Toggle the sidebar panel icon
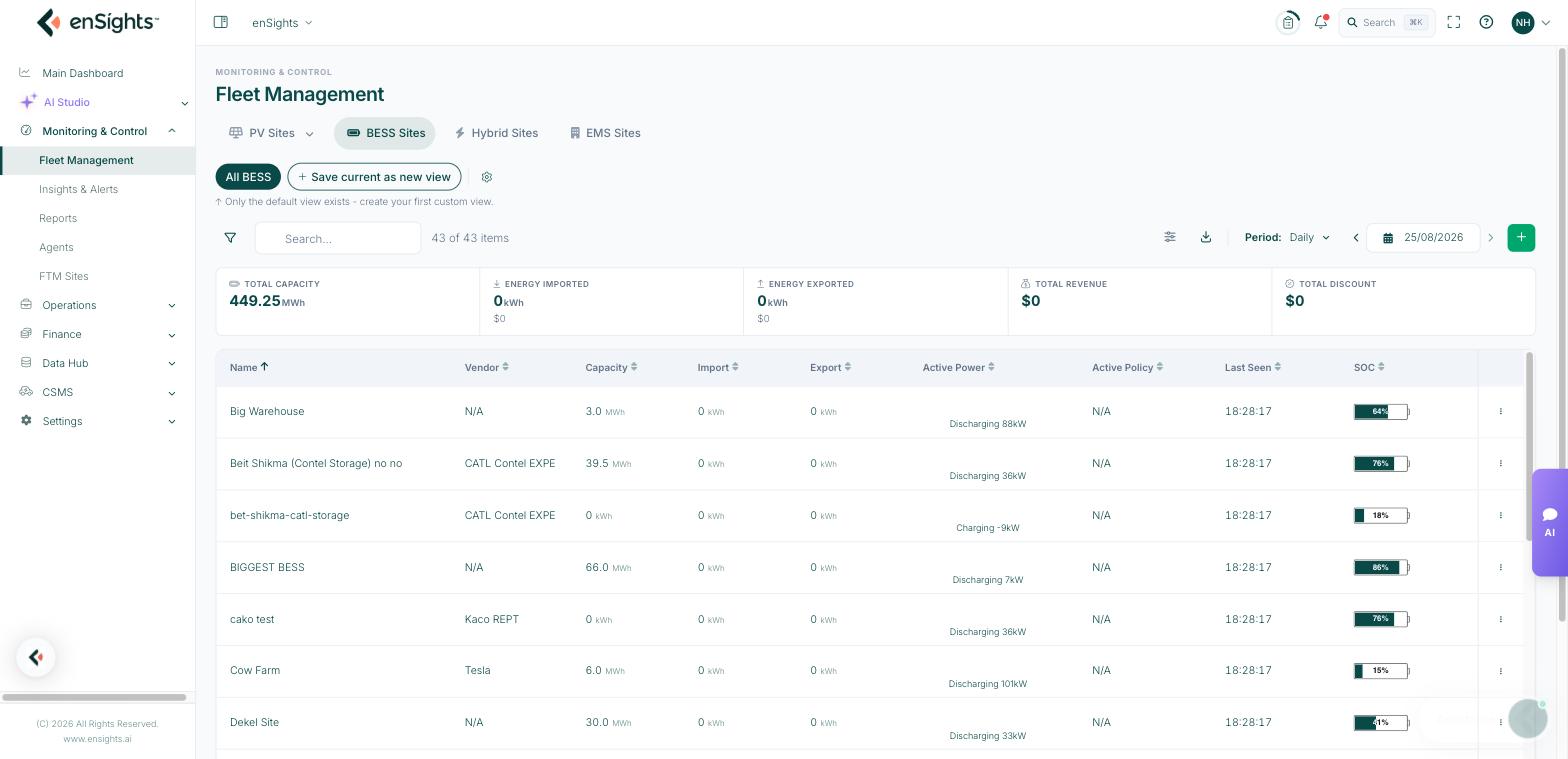Viewport: 1568px width, 759px height. 221,22
